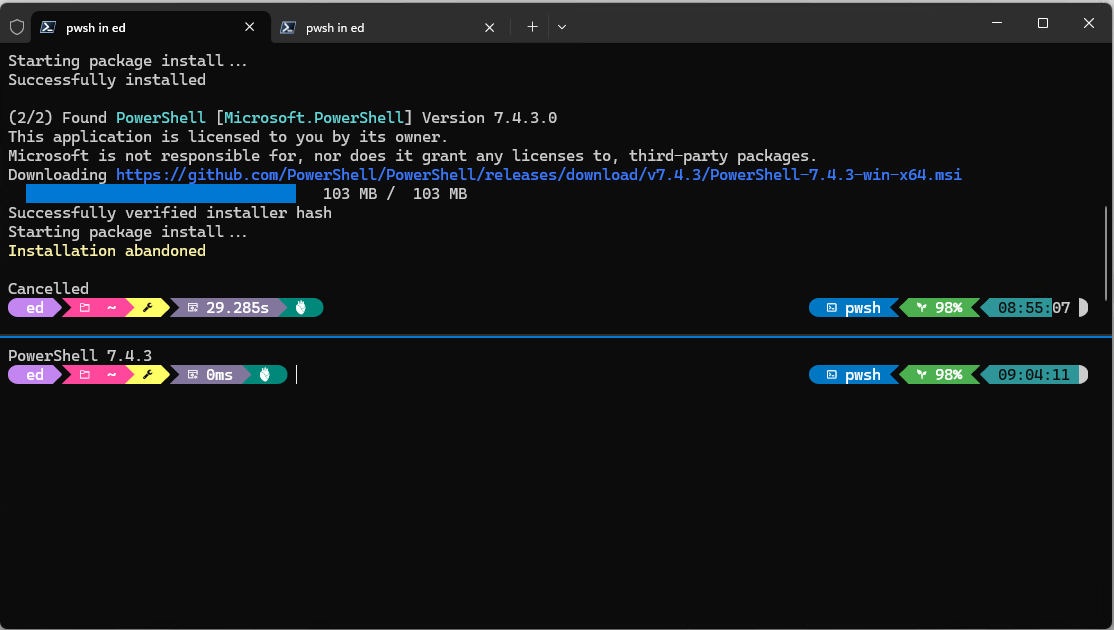Close the first 'pwsh in ed' tab
The height and width of the screenshot is (630, 1114).
(249, 27)
